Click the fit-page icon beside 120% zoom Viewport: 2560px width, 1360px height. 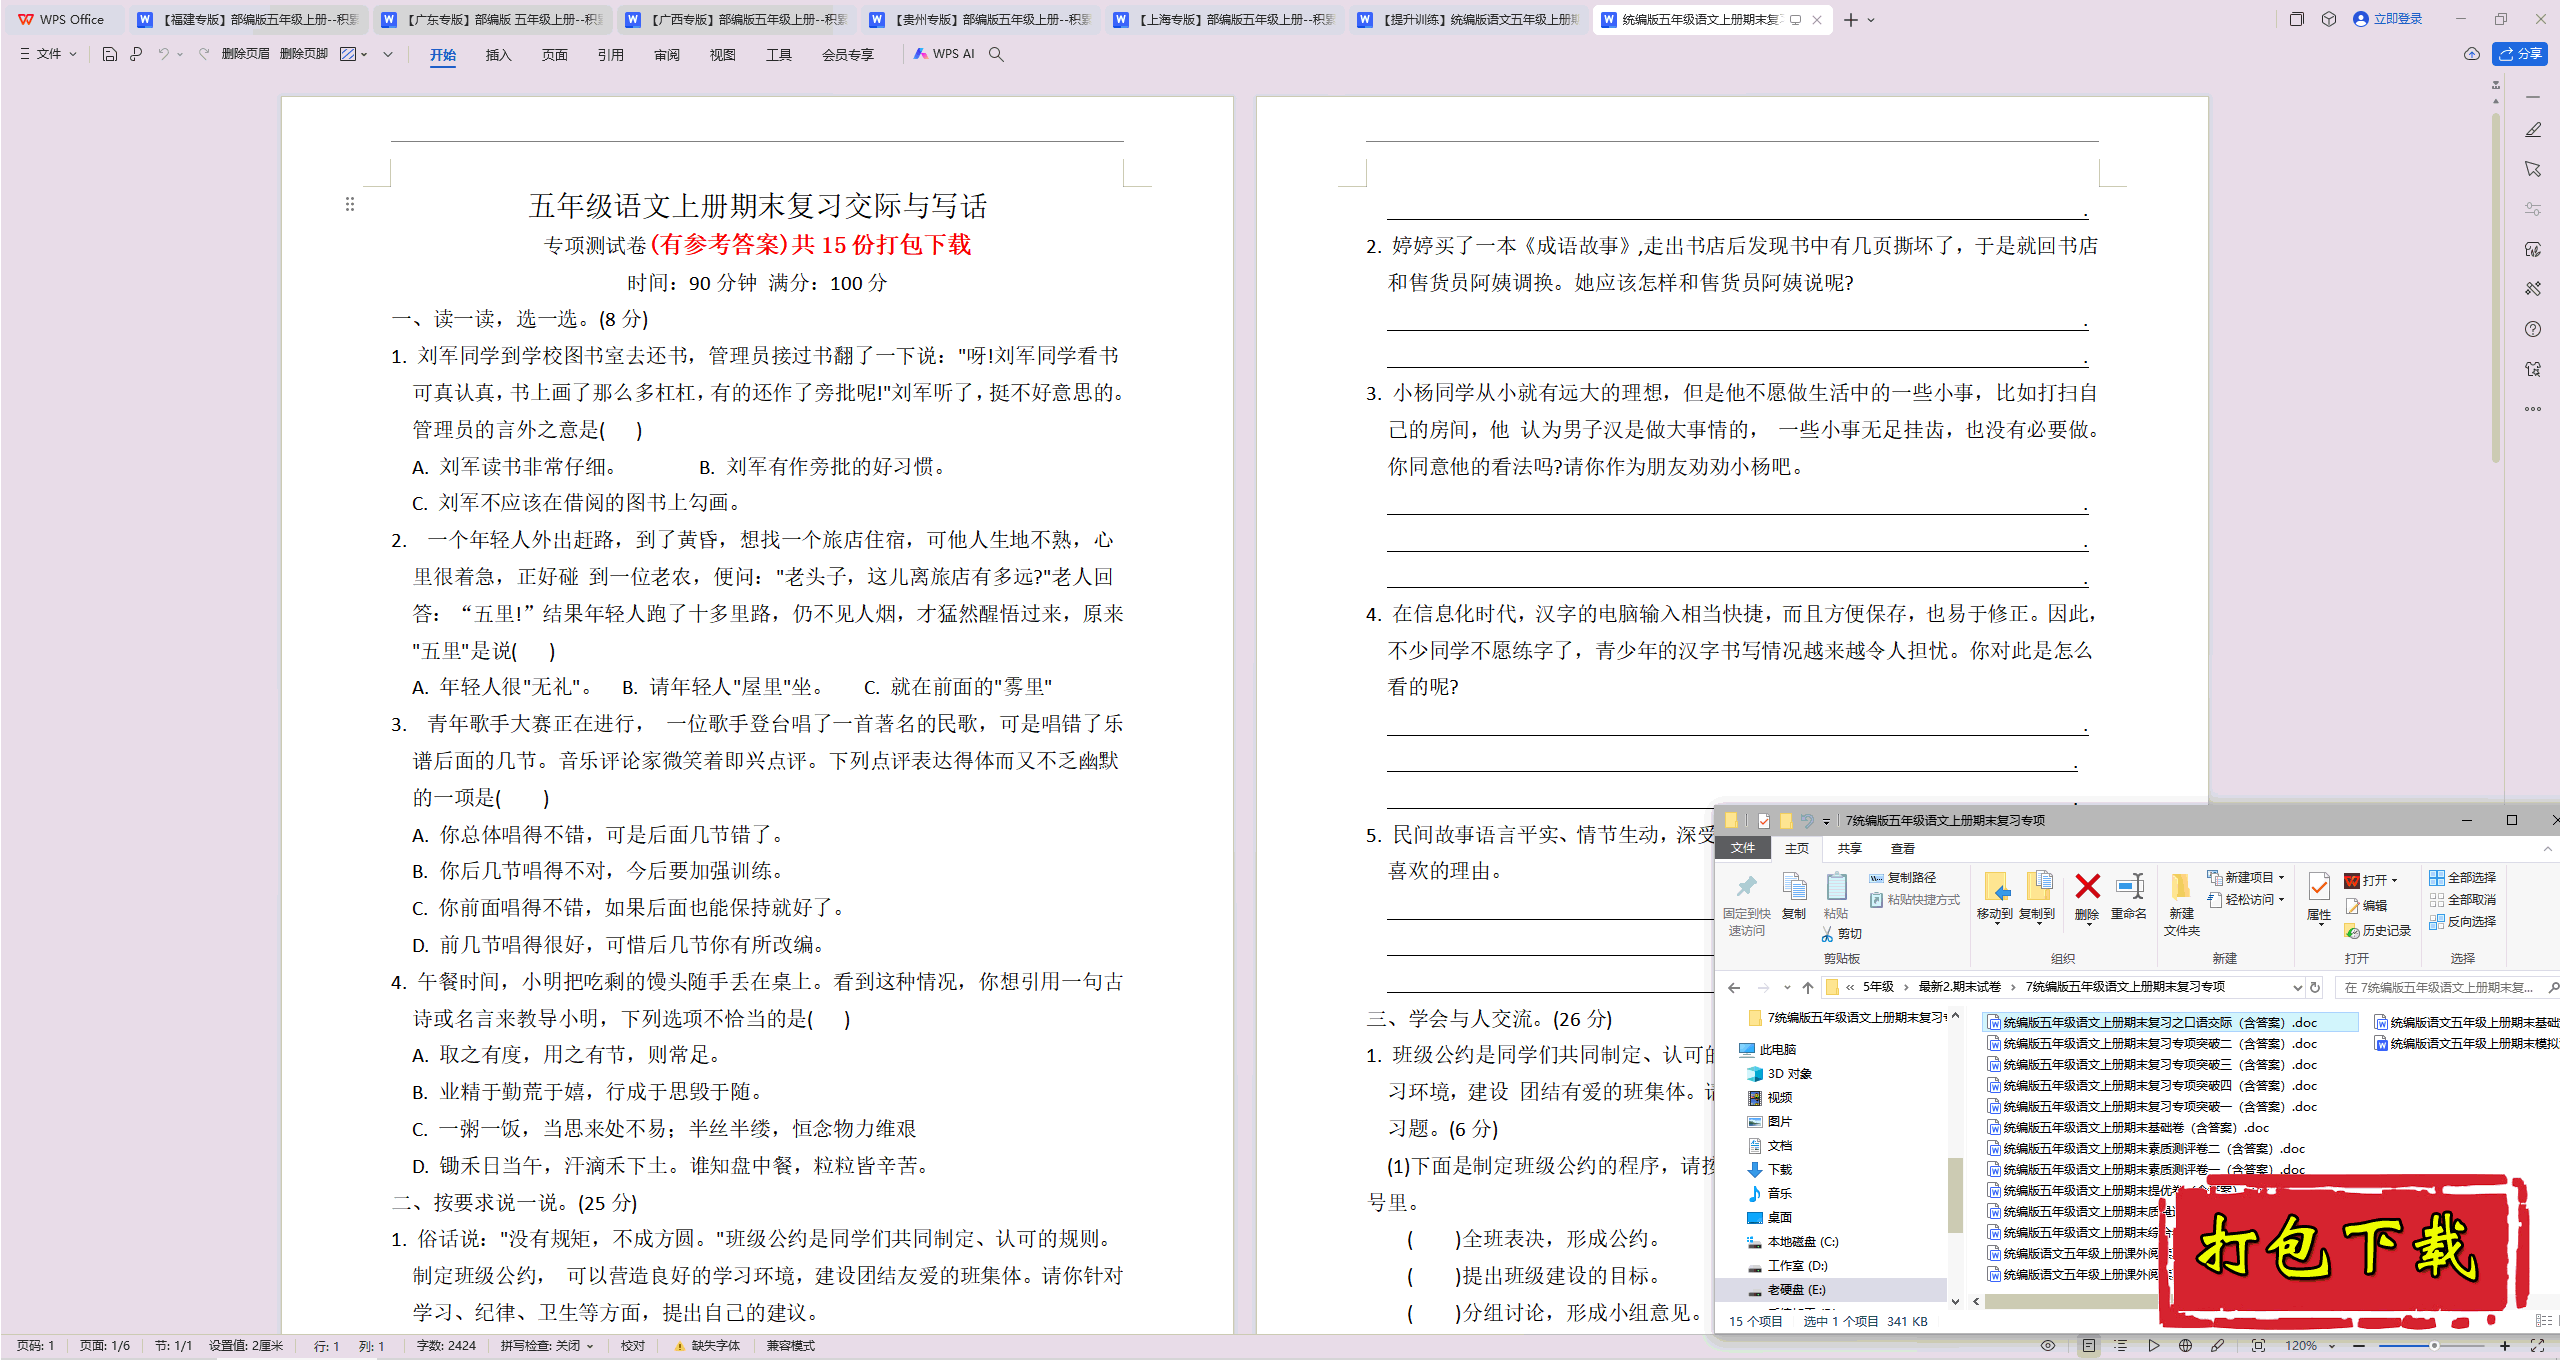(x=2258, y=1346)
